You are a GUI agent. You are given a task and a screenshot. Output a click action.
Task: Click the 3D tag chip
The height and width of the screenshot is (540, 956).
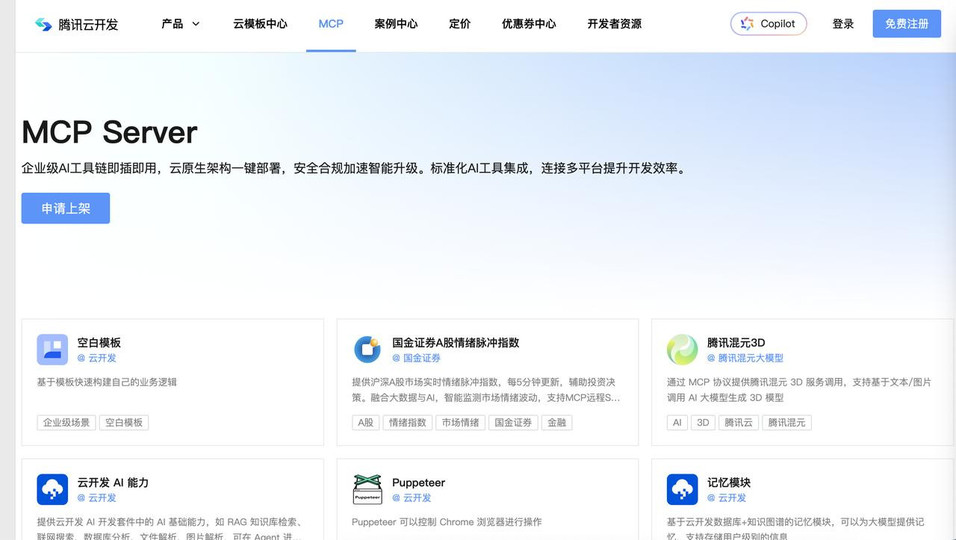[703, 422]
